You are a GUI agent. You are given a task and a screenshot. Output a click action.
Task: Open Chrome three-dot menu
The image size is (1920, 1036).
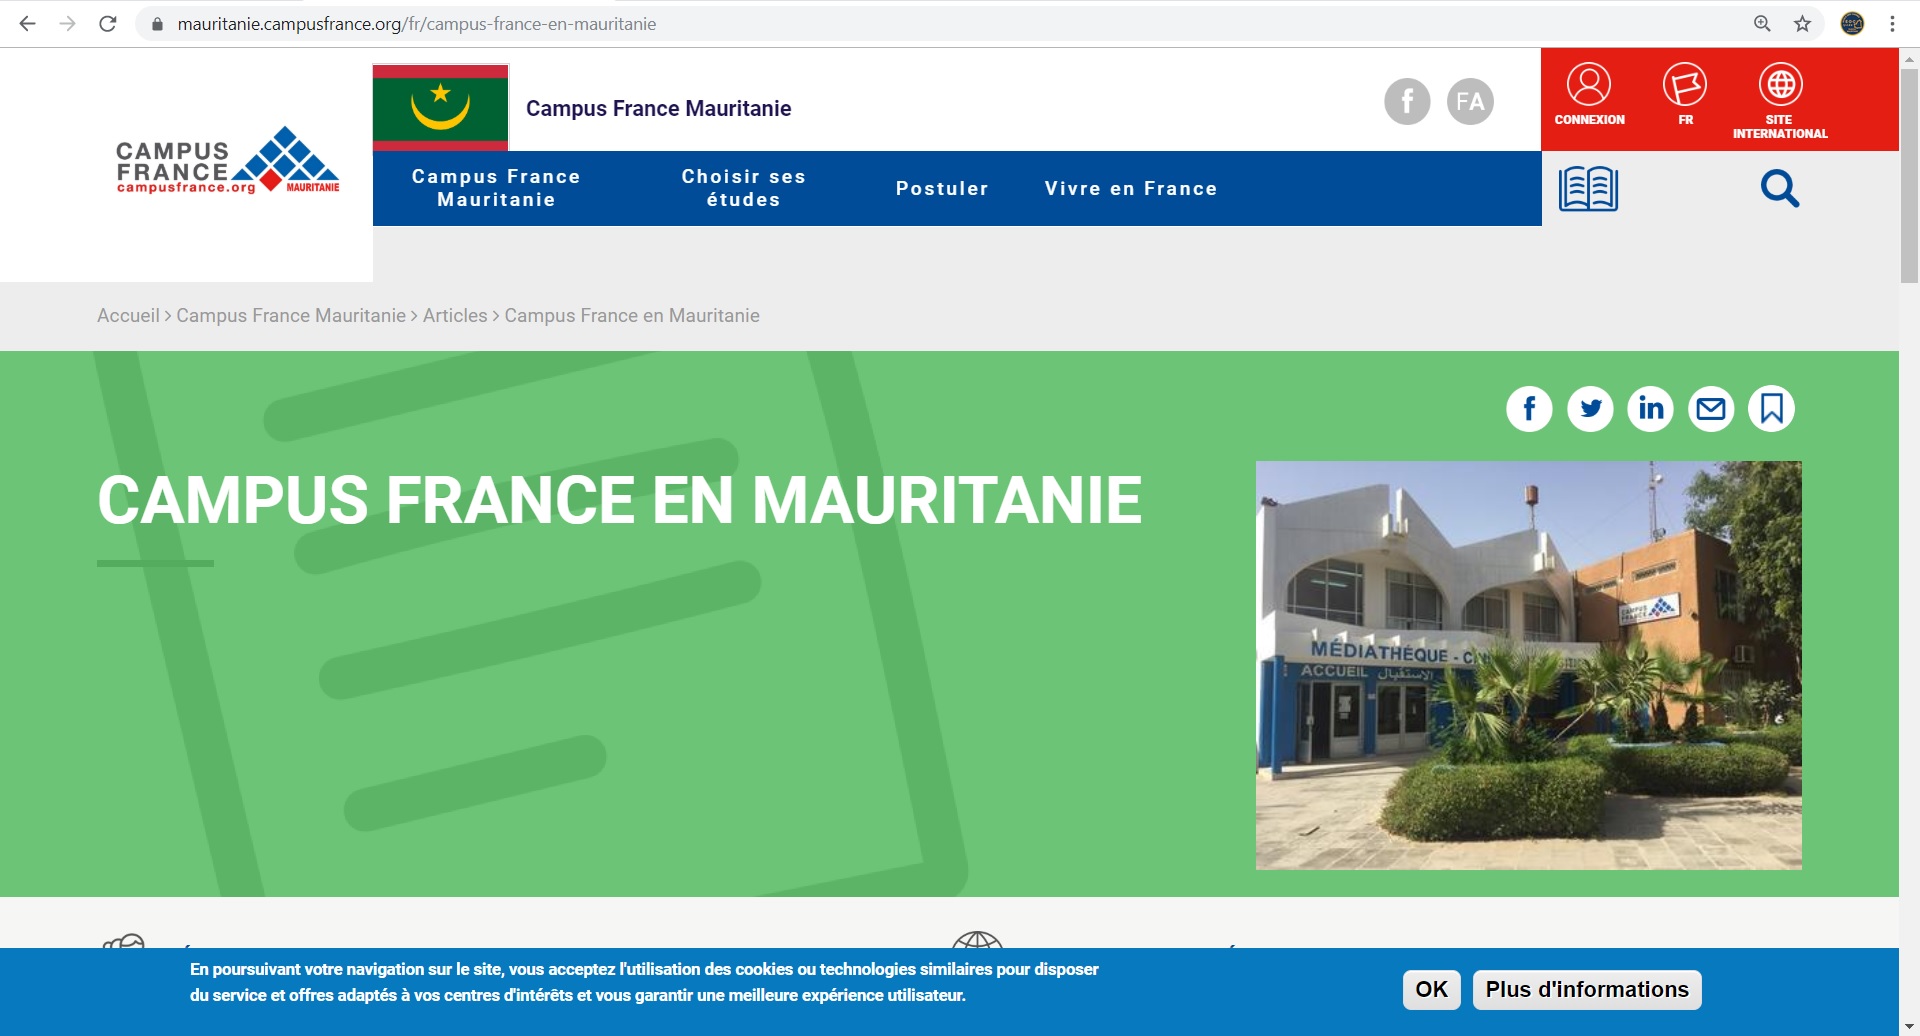[x=1892, y=24]
